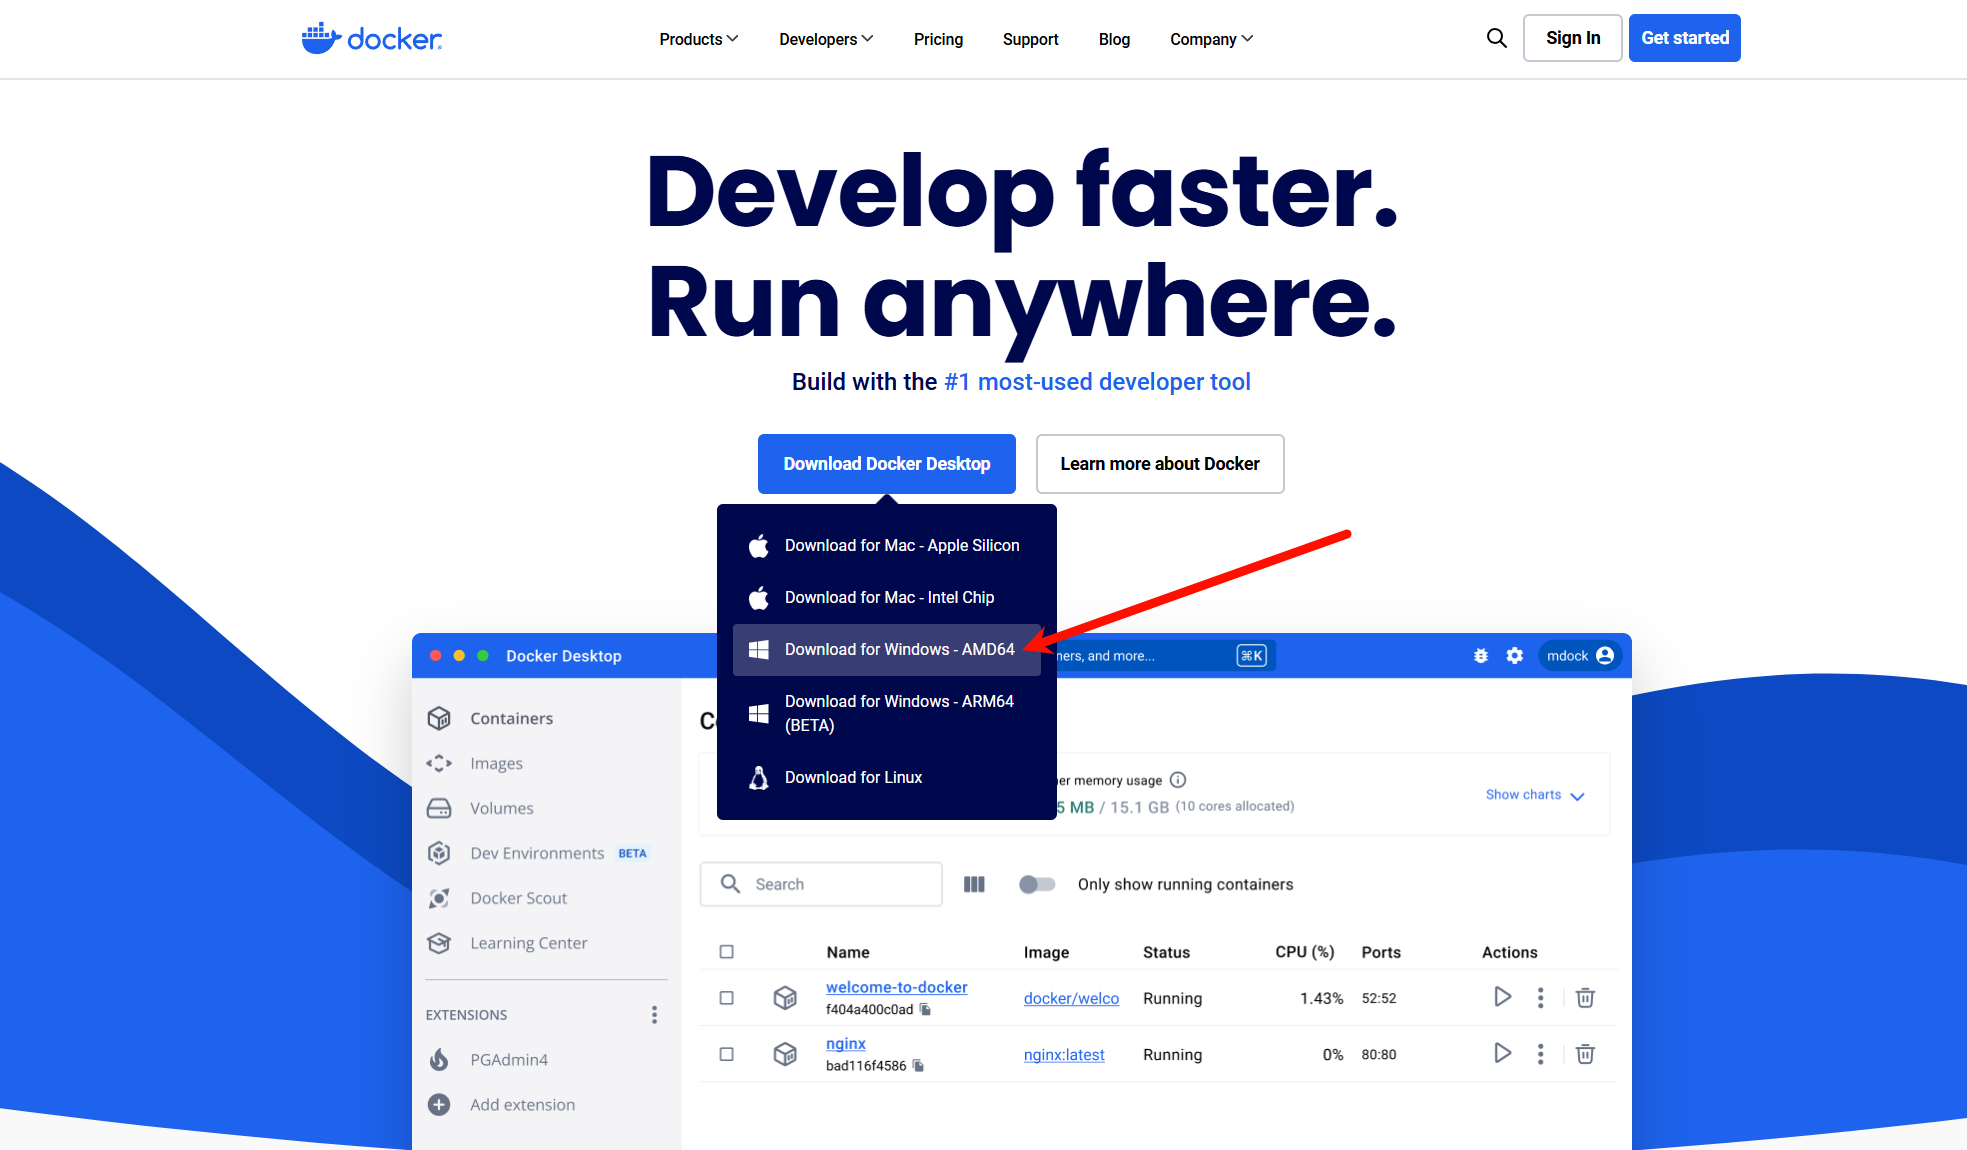Delete the nginx container trash icon
The width and height of the screenshot is (1967, 1150).
pos(1585,1054)
